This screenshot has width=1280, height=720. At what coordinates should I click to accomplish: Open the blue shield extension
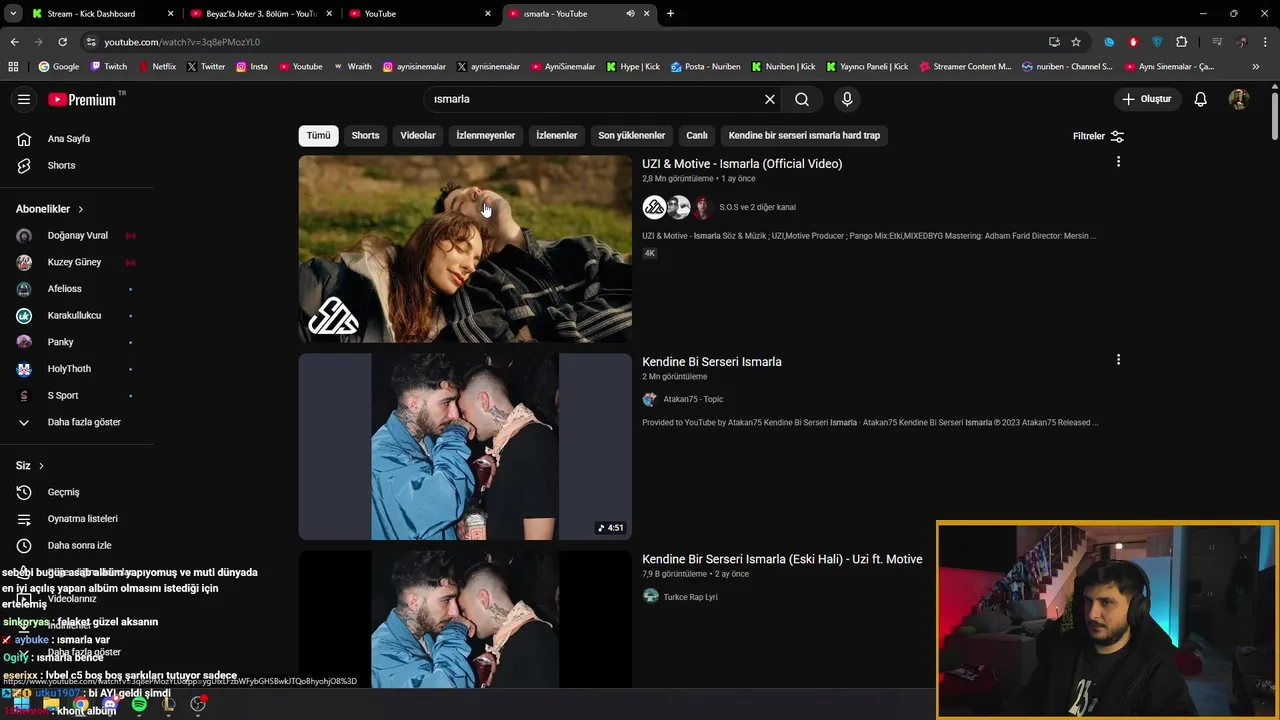coord(1157,42)
